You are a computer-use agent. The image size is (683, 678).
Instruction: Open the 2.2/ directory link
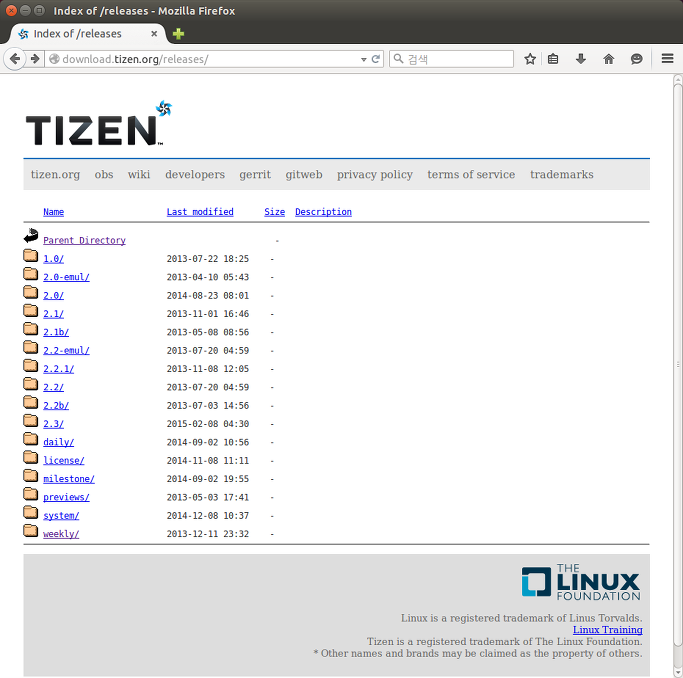(x=53, y=387)
